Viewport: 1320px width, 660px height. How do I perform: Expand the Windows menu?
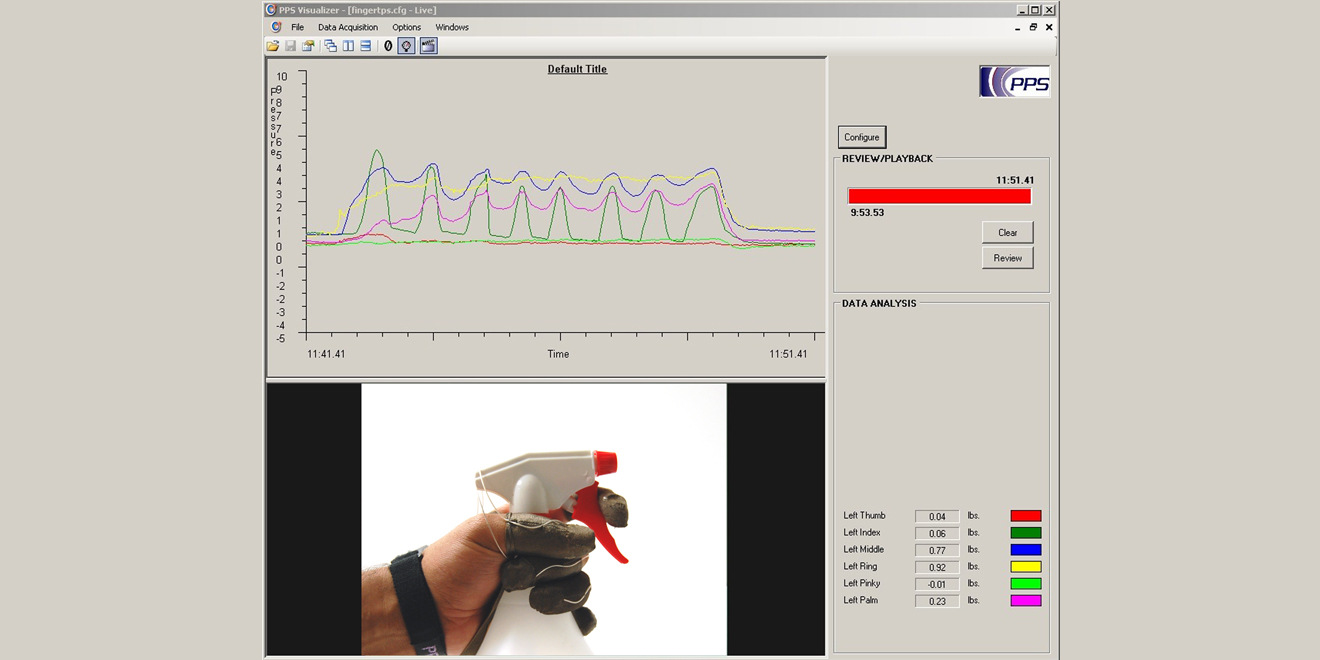(452, 27)
